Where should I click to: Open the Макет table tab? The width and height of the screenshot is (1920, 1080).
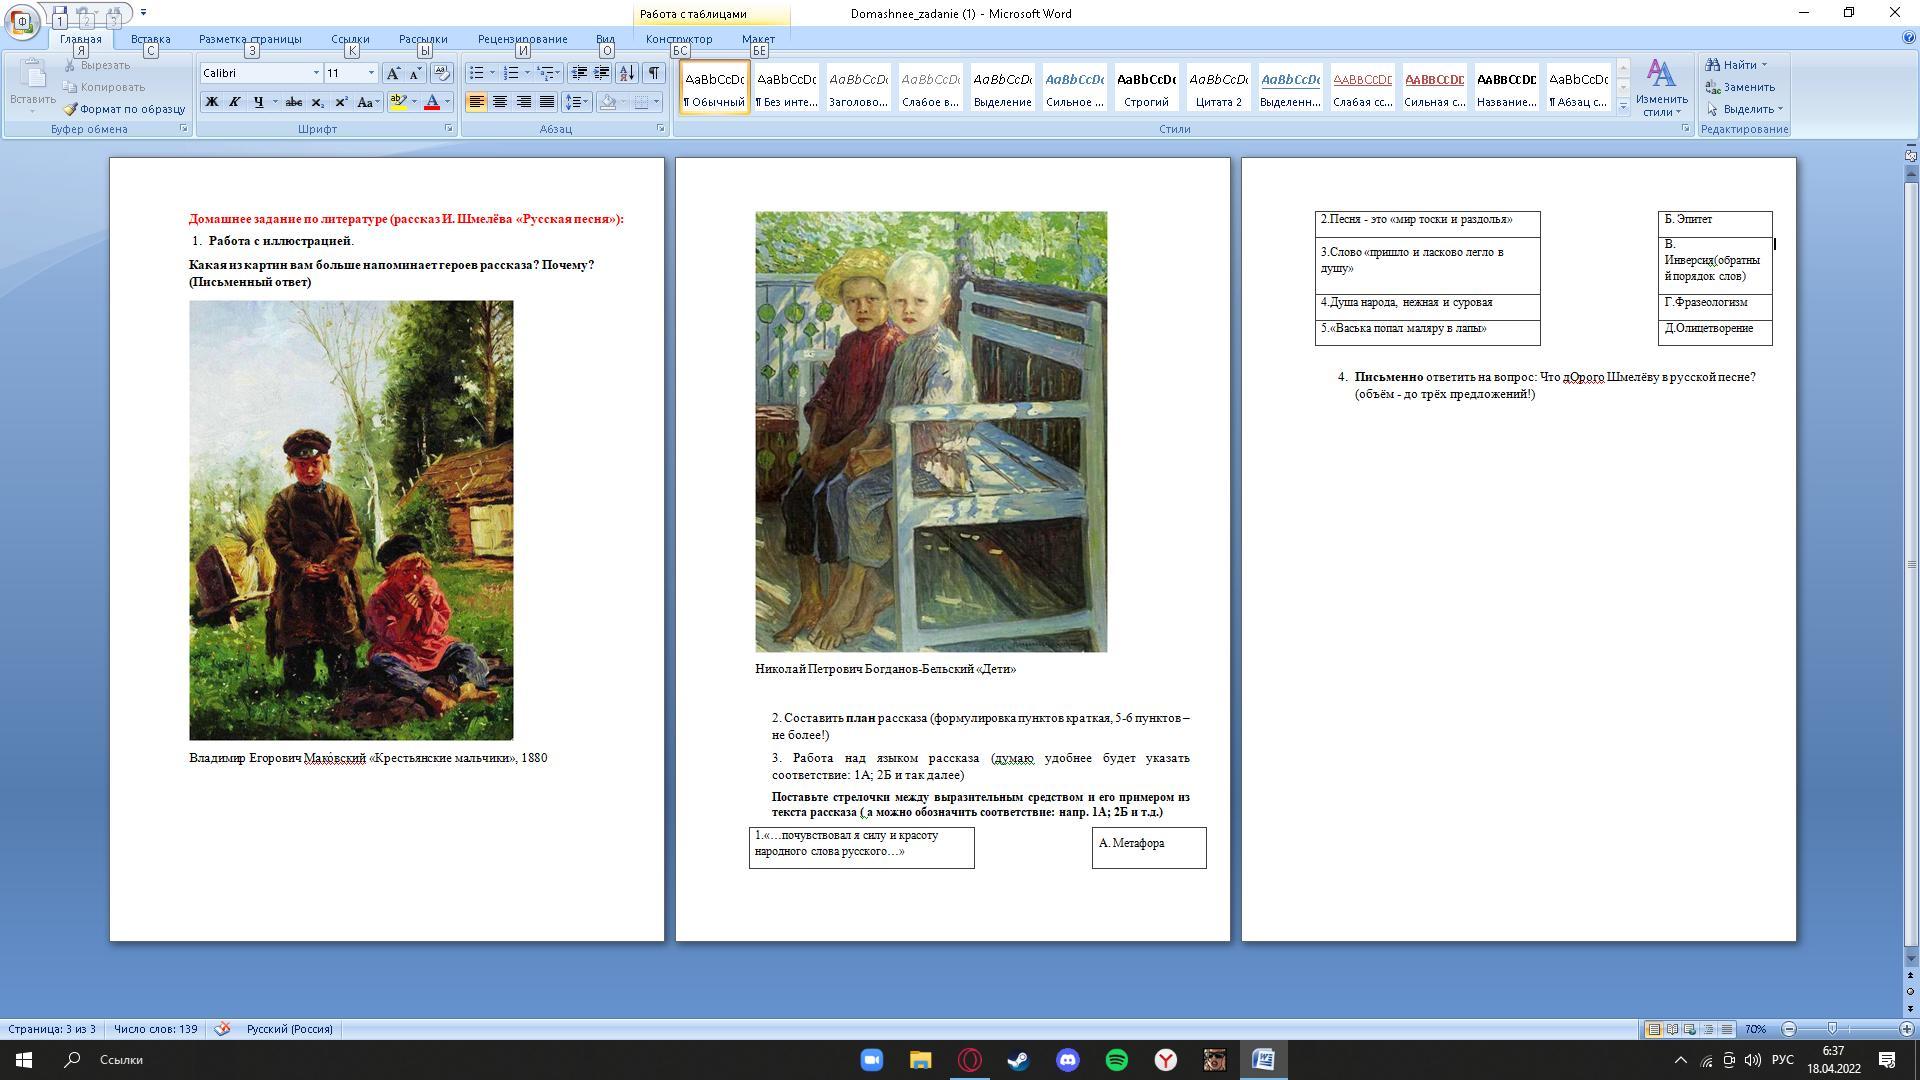(x=758, y=39)
